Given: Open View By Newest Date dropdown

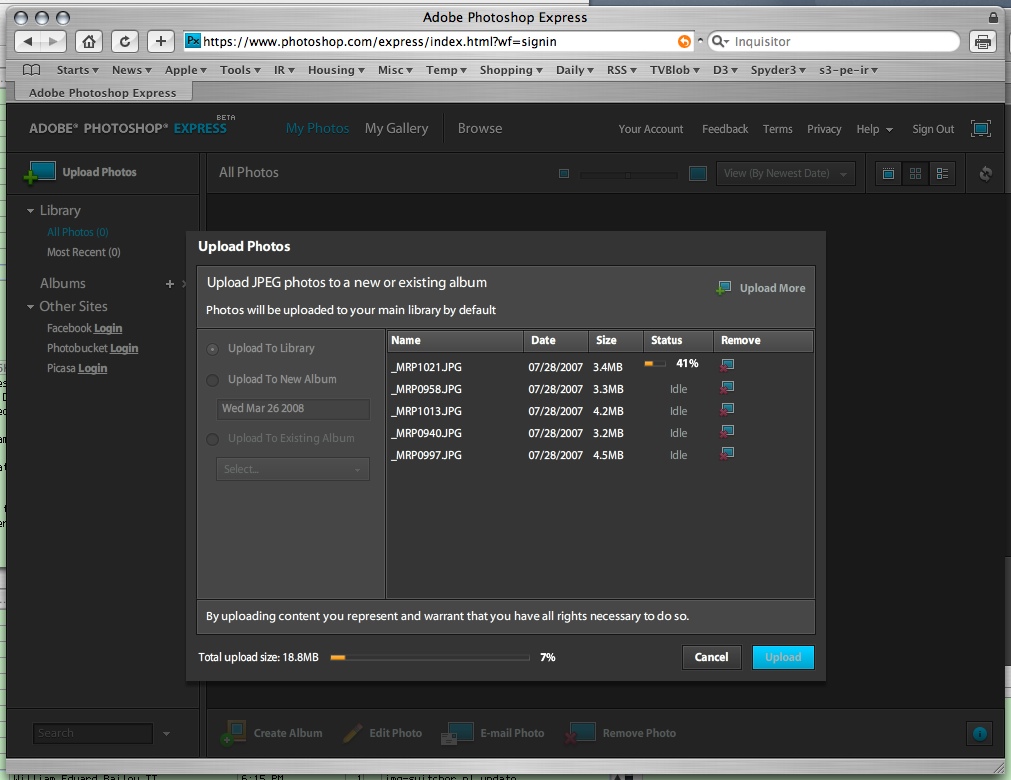Looking at the screenshot, I should pyautogui.click(x=785, y=173).
